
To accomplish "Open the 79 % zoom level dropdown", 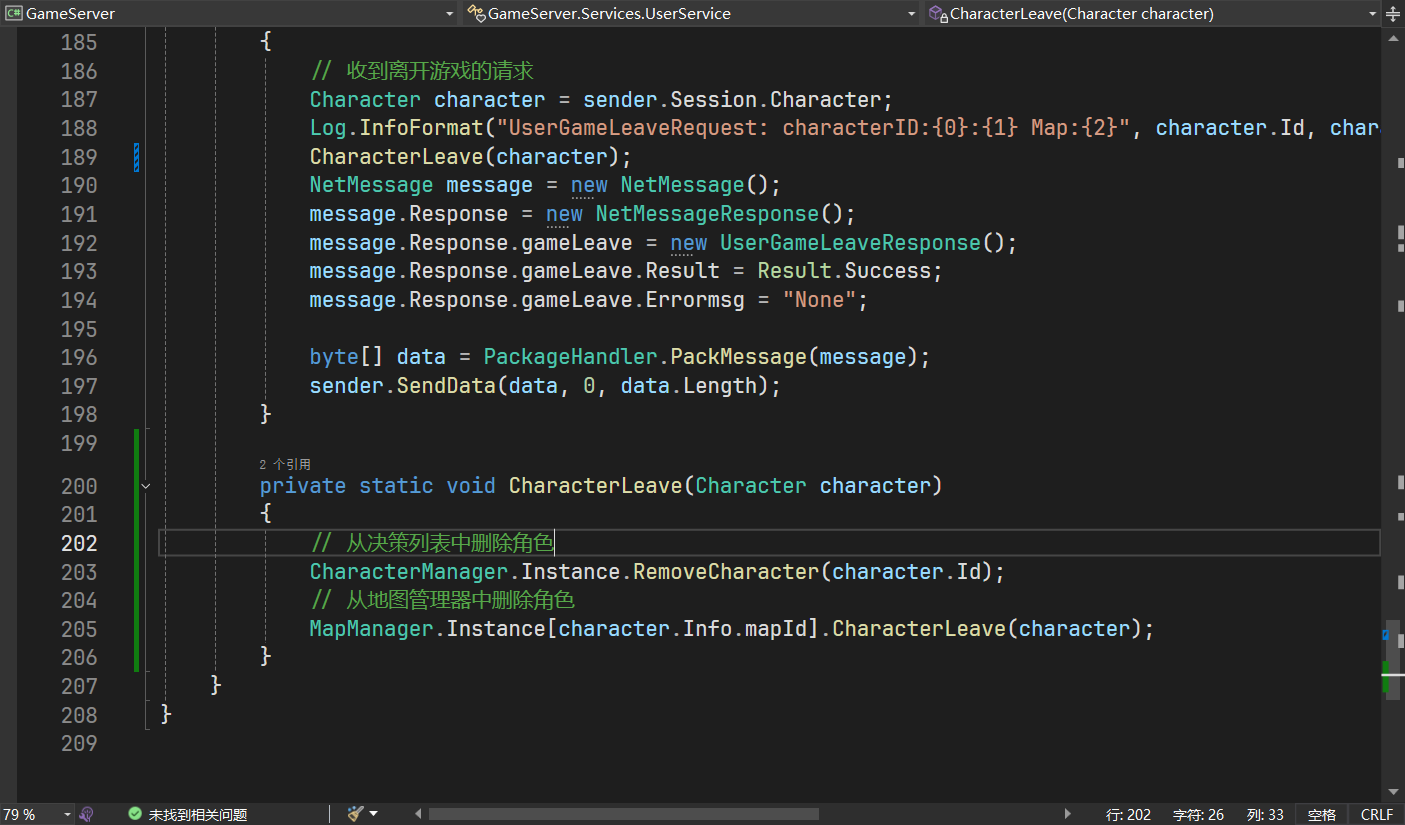I will click(x=67, y=814).
